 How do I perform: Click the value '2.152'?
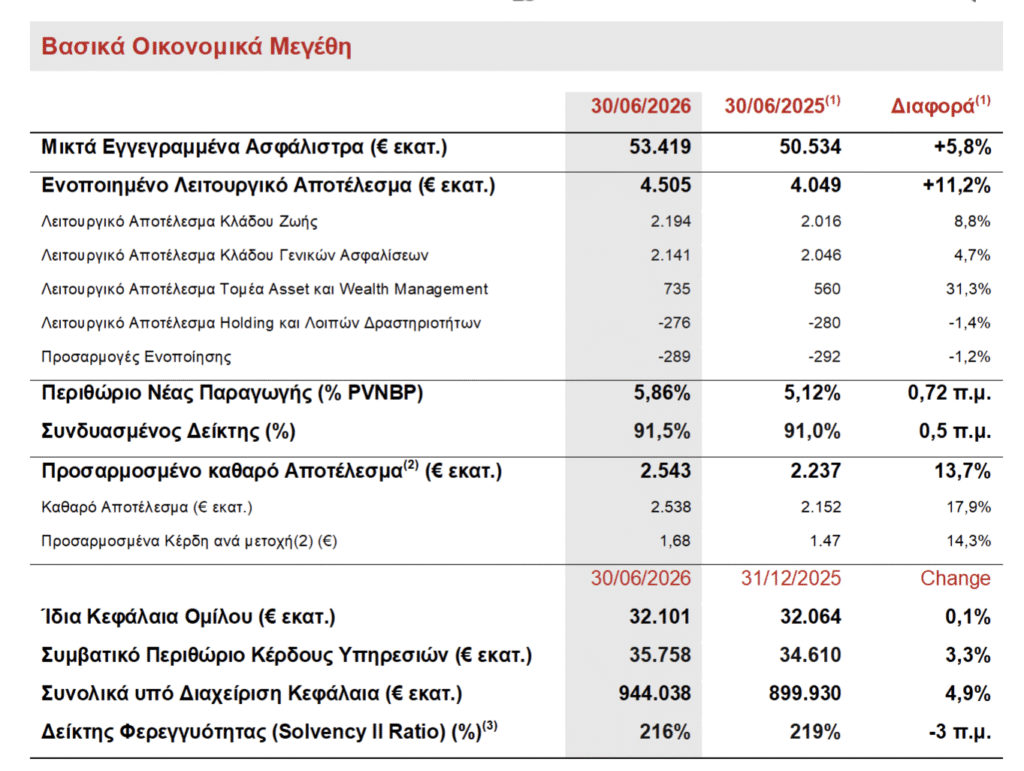coord(821,507)
